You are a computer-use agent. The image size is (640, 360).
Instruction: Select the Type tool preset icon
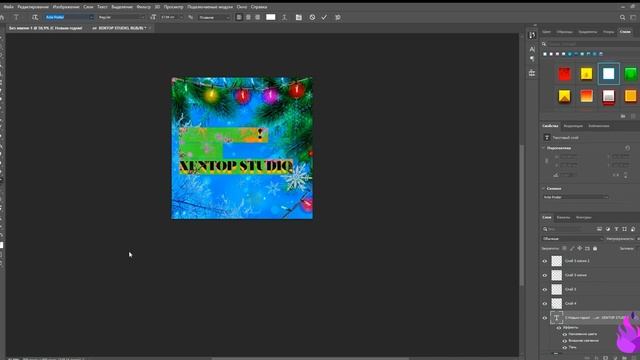pyautogui.click(x=16, y=17)
